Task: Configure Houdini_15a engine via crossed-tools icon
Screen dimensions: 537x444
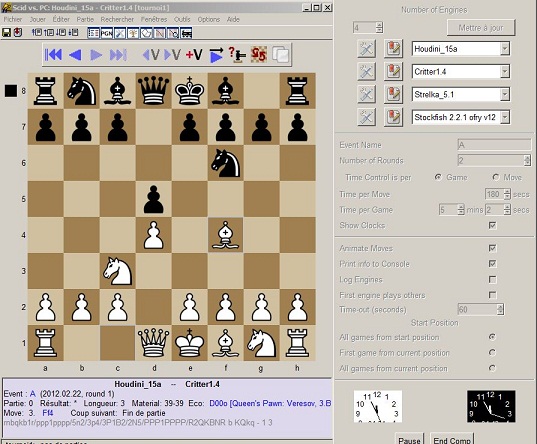Action: click(366, 49)
